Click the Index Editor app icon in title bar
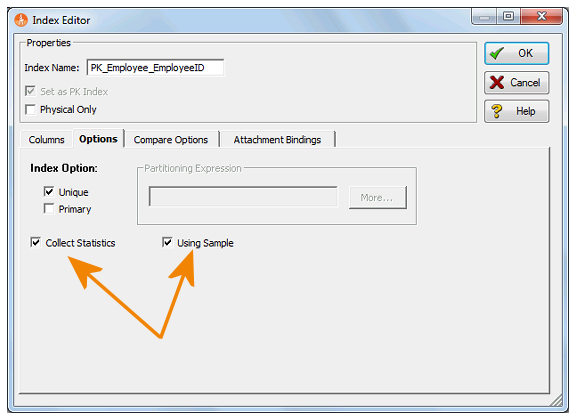576x414 pixels. point(21,20)
